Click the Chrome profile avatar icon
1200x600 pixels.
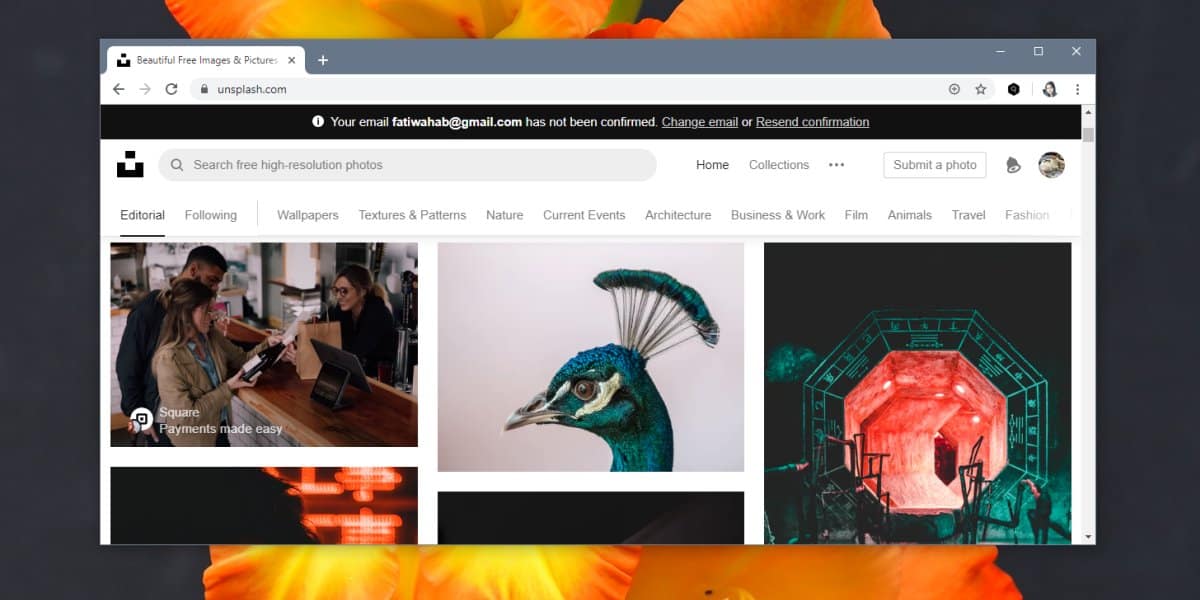(1049, 89)
